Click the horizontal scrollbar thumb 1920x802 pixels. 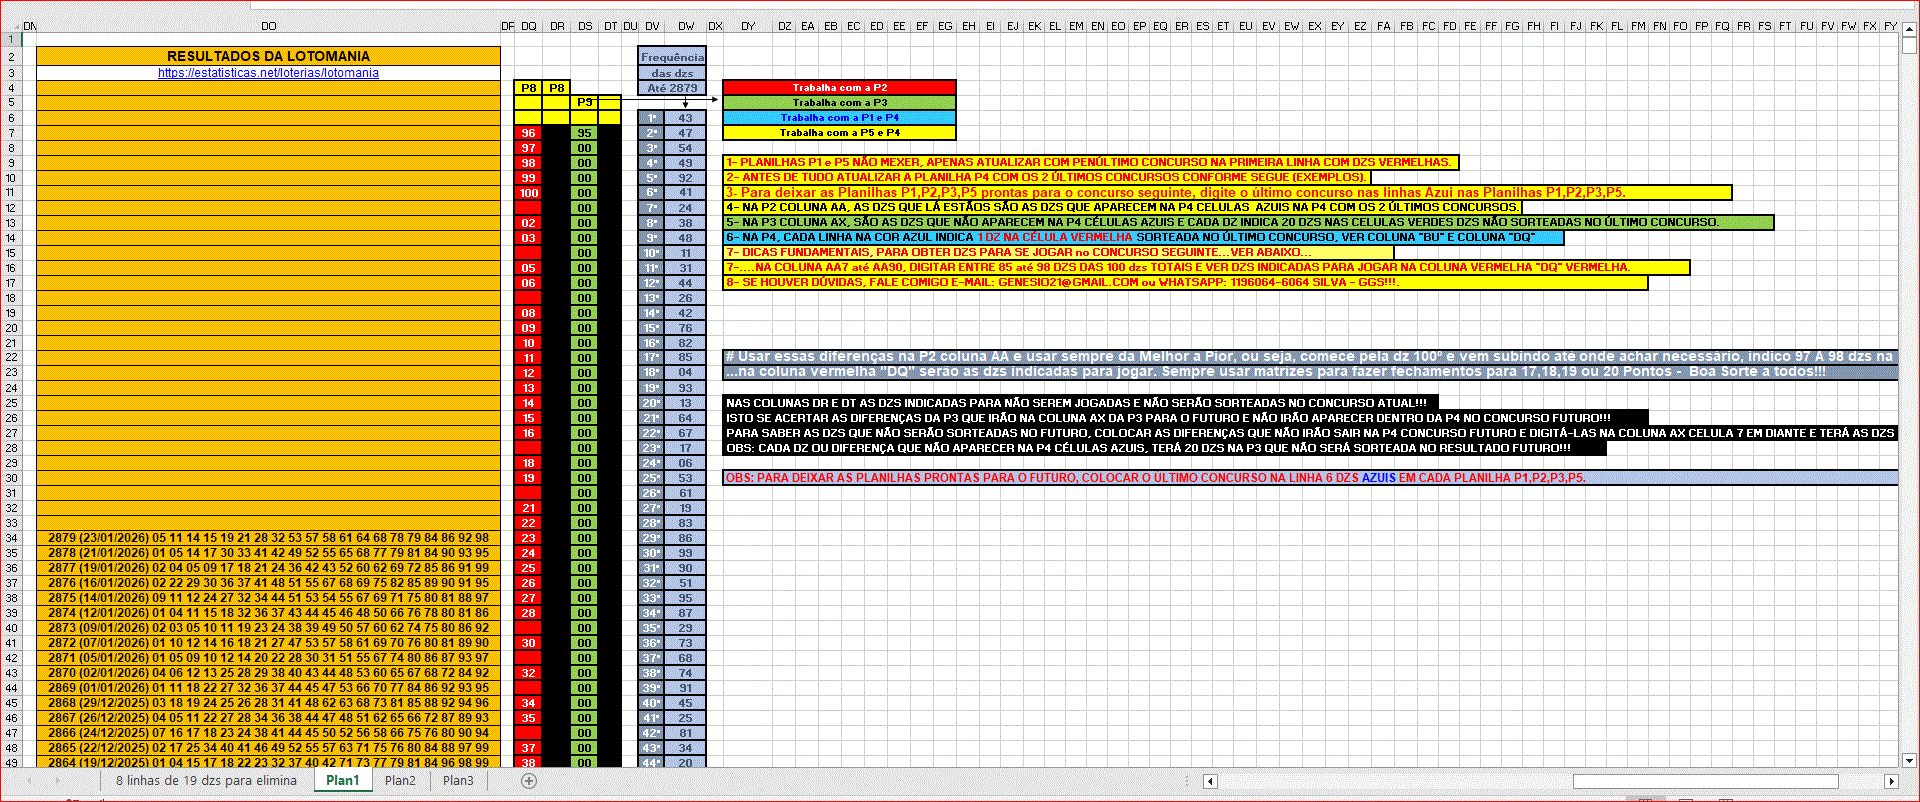coord(1705,781)
